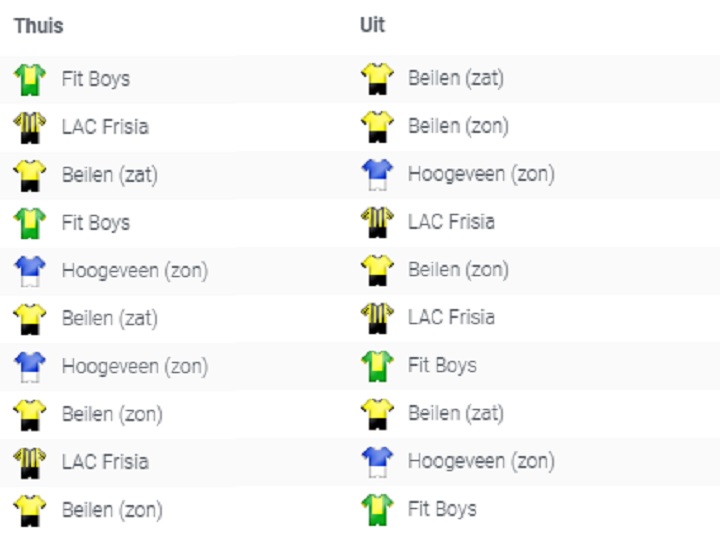
Task: Select the Thuis column header
Action: click(x=39, y=26)
